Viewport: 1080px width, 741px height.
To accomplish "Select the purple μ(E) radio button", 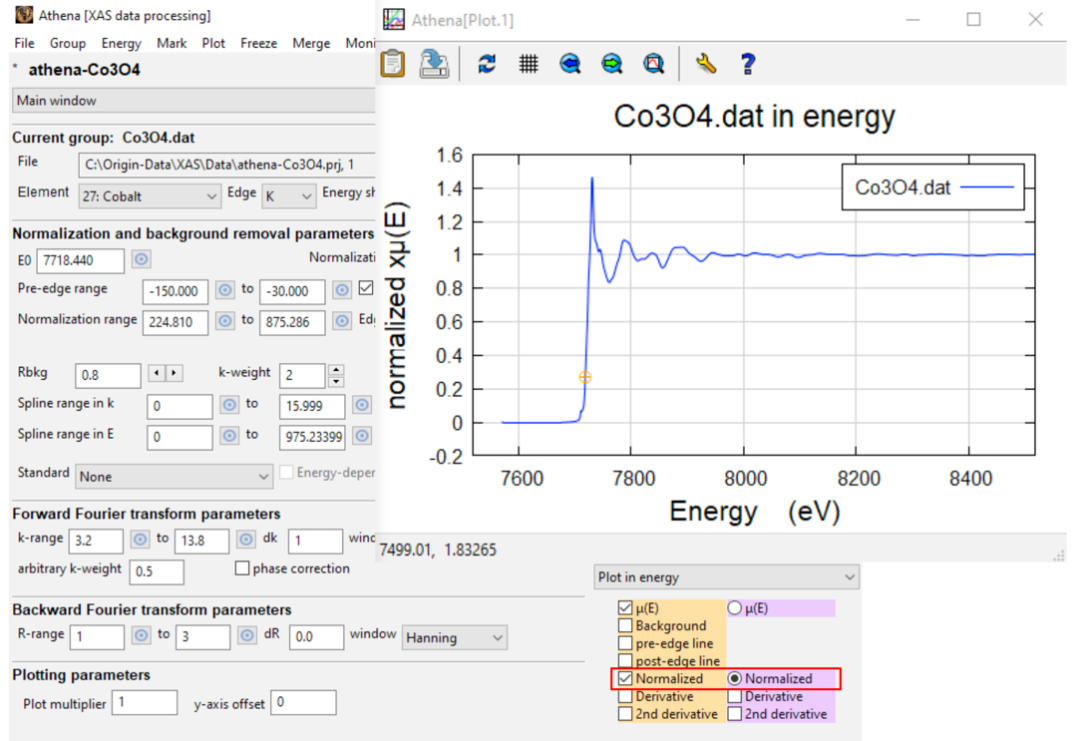I will (734, 607).
